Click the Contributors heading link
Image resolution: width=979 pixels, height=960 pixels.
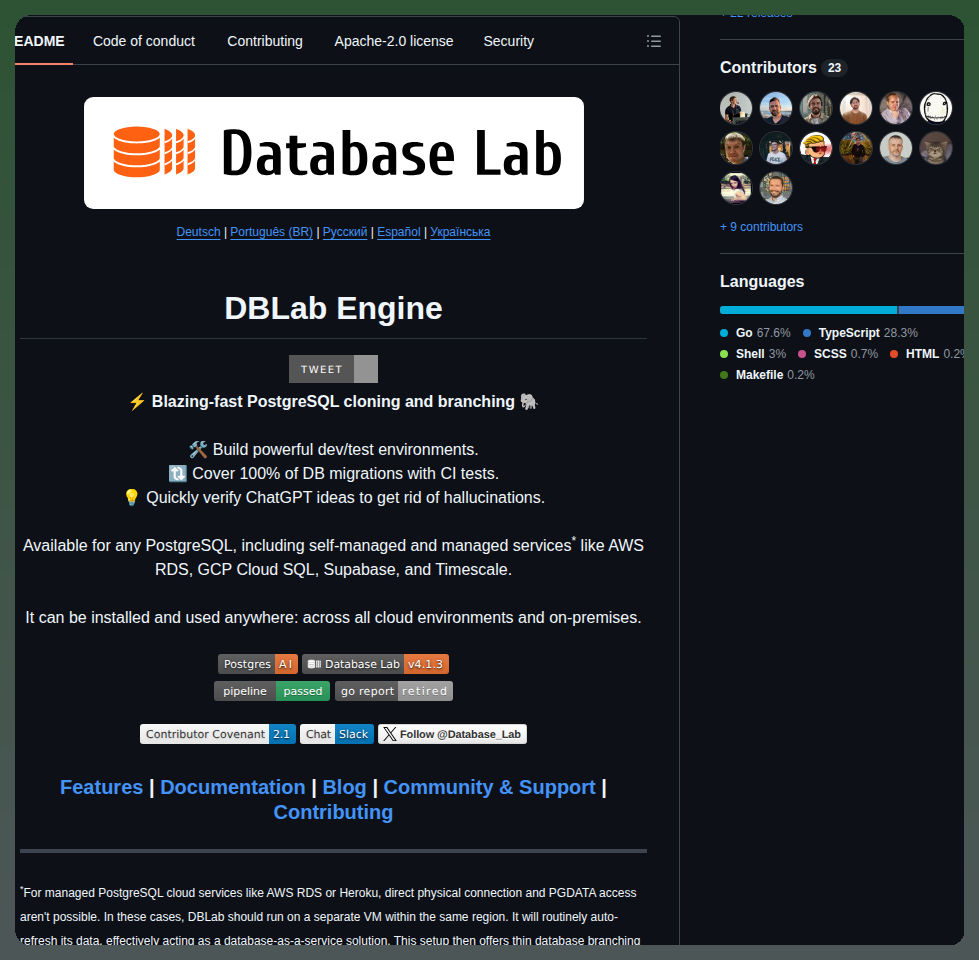pos(768,67)
